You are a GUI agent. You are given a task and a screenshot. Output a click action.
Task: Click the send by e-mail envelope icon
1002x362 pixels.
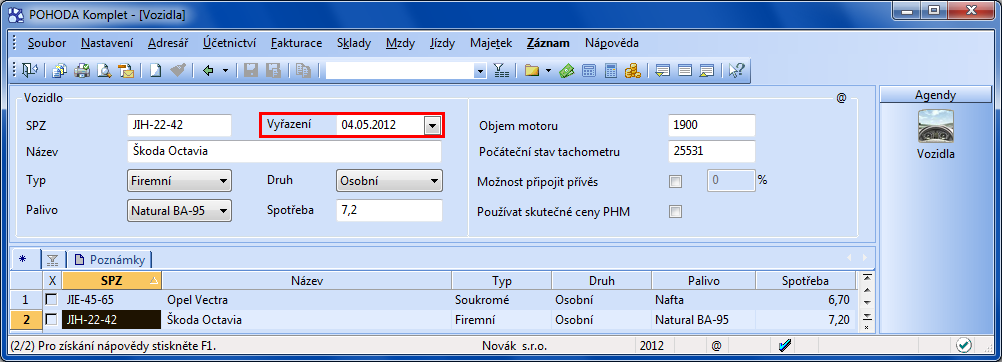point(127,70)
